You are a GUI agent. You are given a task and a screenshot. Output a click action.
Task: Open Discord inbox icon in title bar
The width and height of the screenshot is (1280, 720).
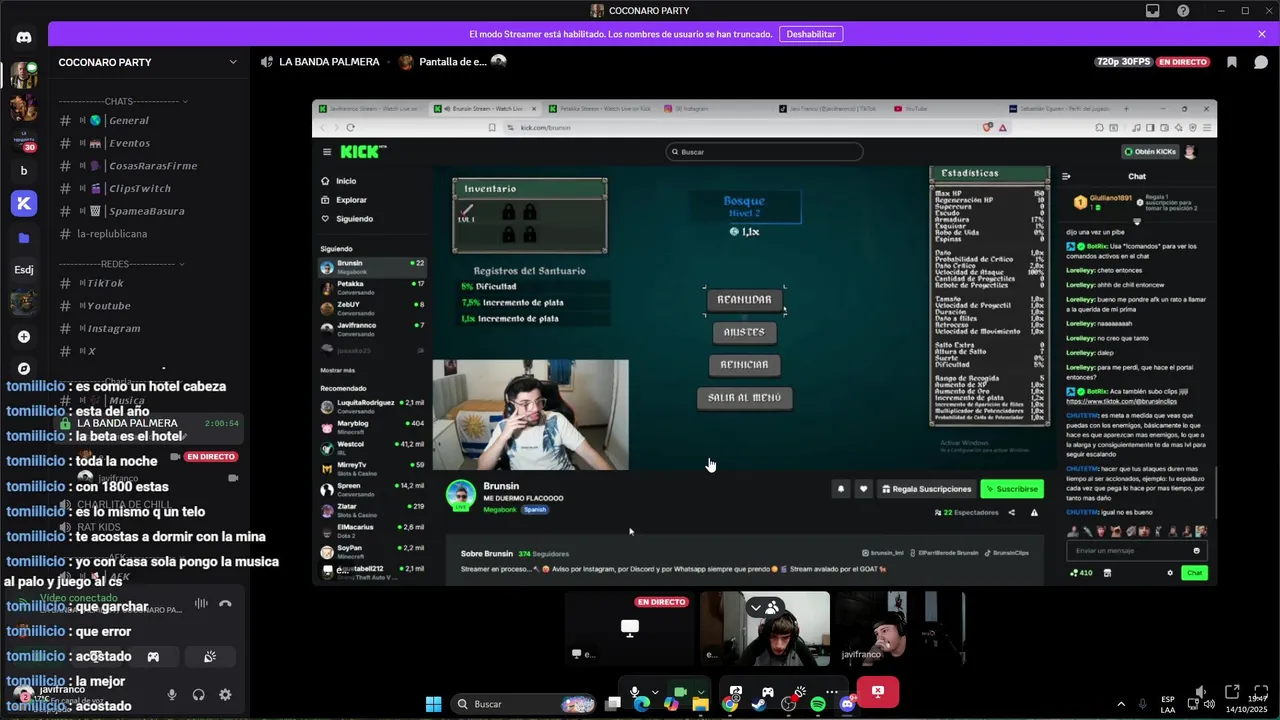tap(1153, 11)
